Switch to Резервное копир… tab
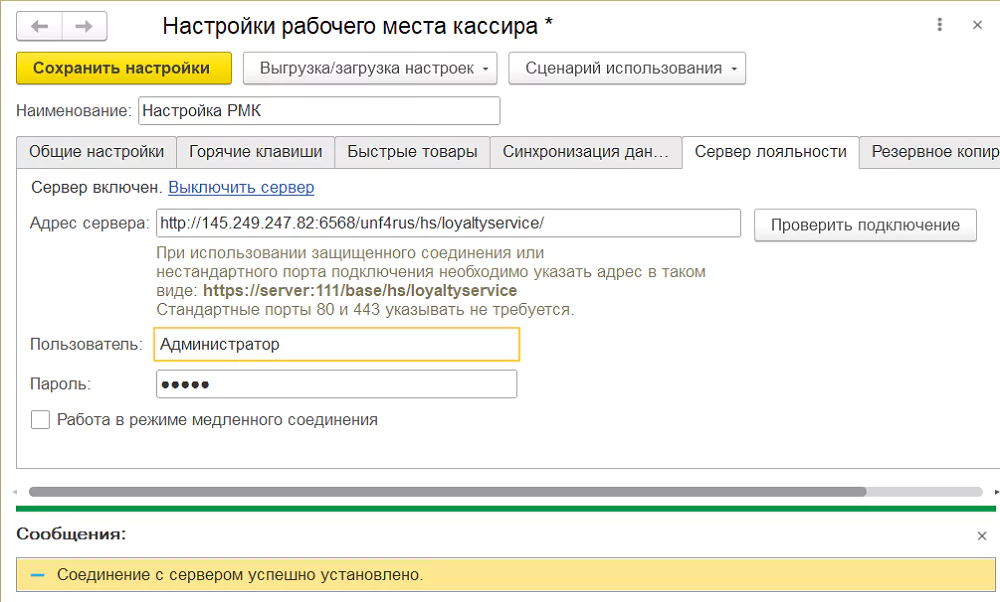1000x602 pixels. coord(930,152)
